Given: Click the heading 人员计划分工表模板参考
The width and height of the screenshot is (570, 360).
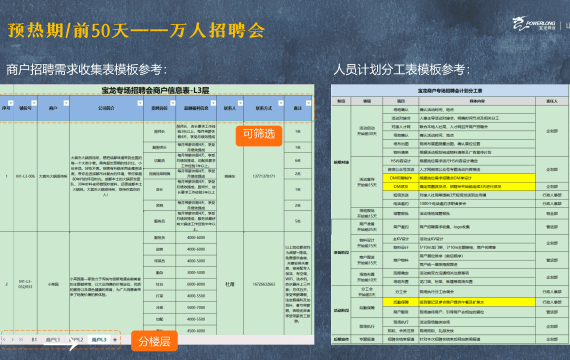Looking at the screenshot, I should point(401,69).
